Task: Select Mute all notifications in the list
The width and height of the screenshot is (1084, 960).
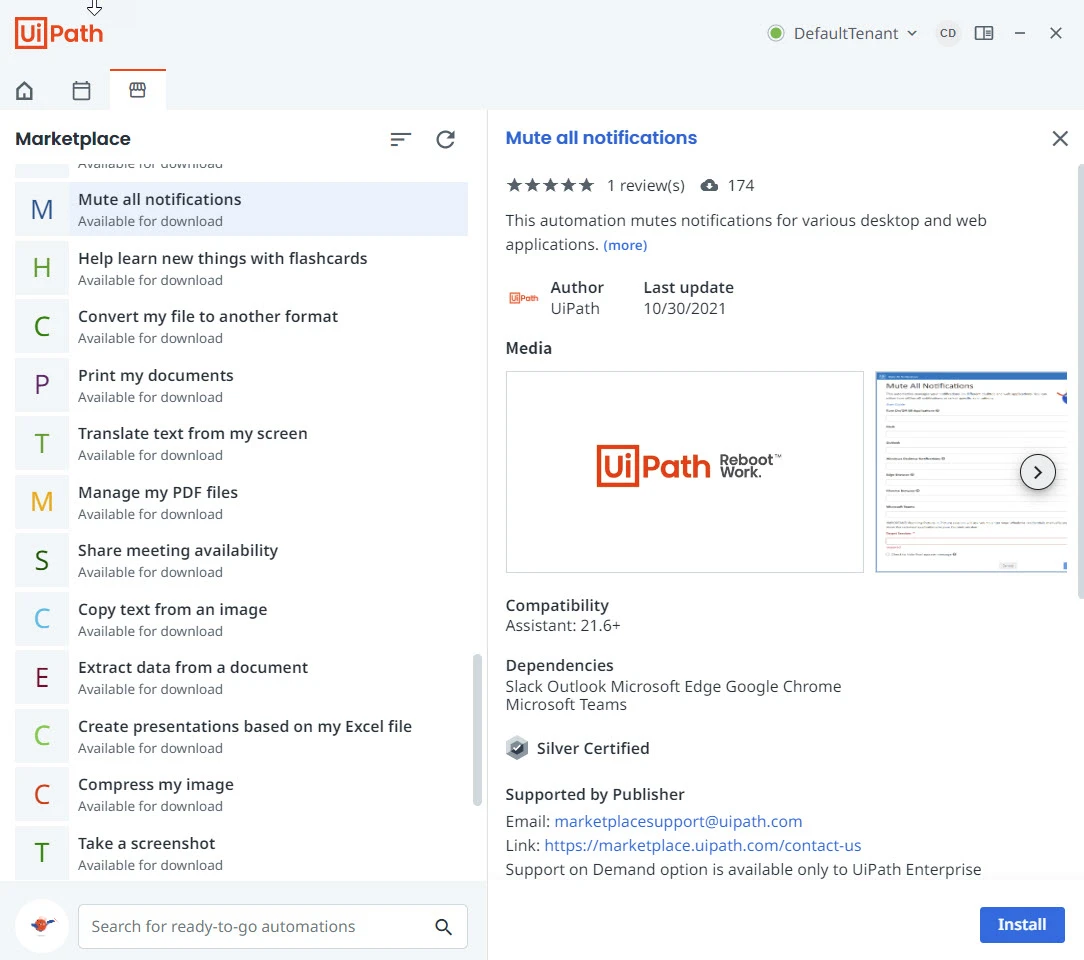Action: pyautogui.click(x=241, y=209)
